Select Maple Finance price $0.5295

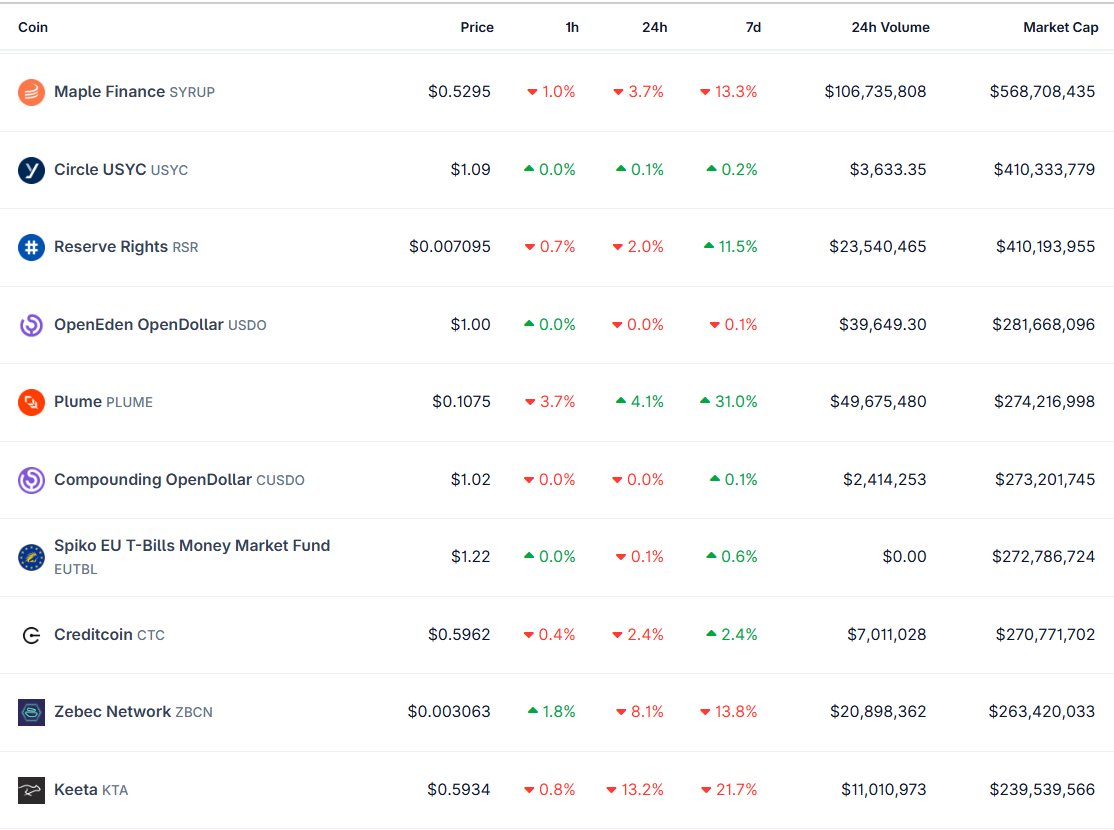[x=459, y=92]
